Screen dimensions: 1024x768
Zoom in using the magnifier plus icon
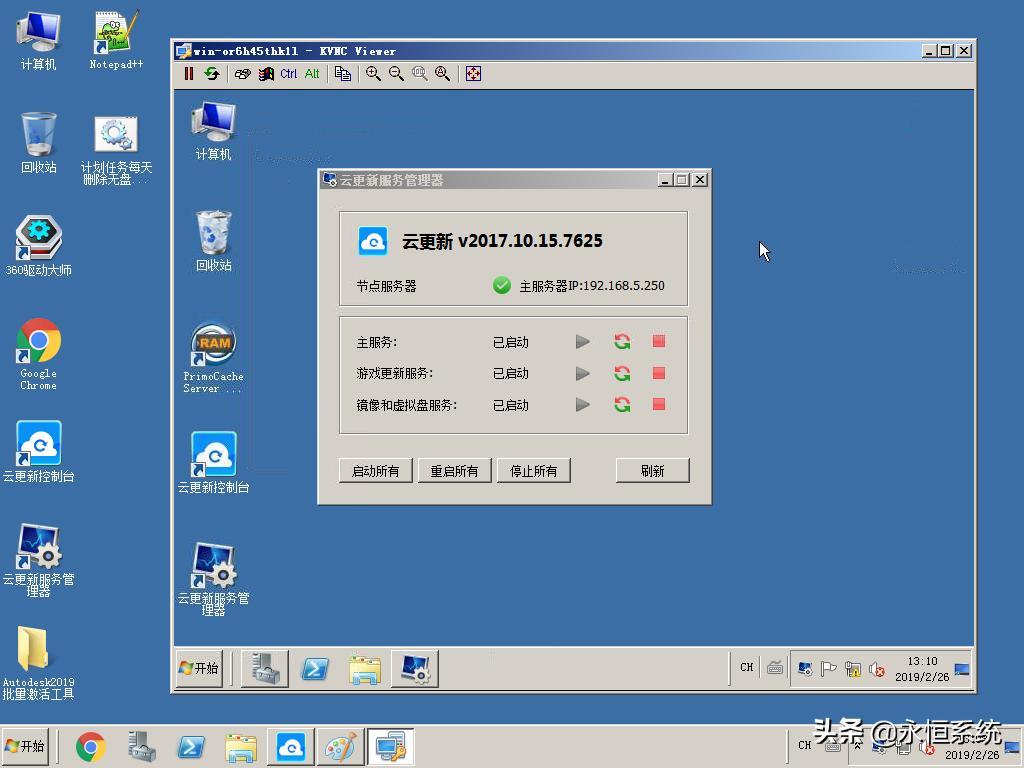[373, 73]
